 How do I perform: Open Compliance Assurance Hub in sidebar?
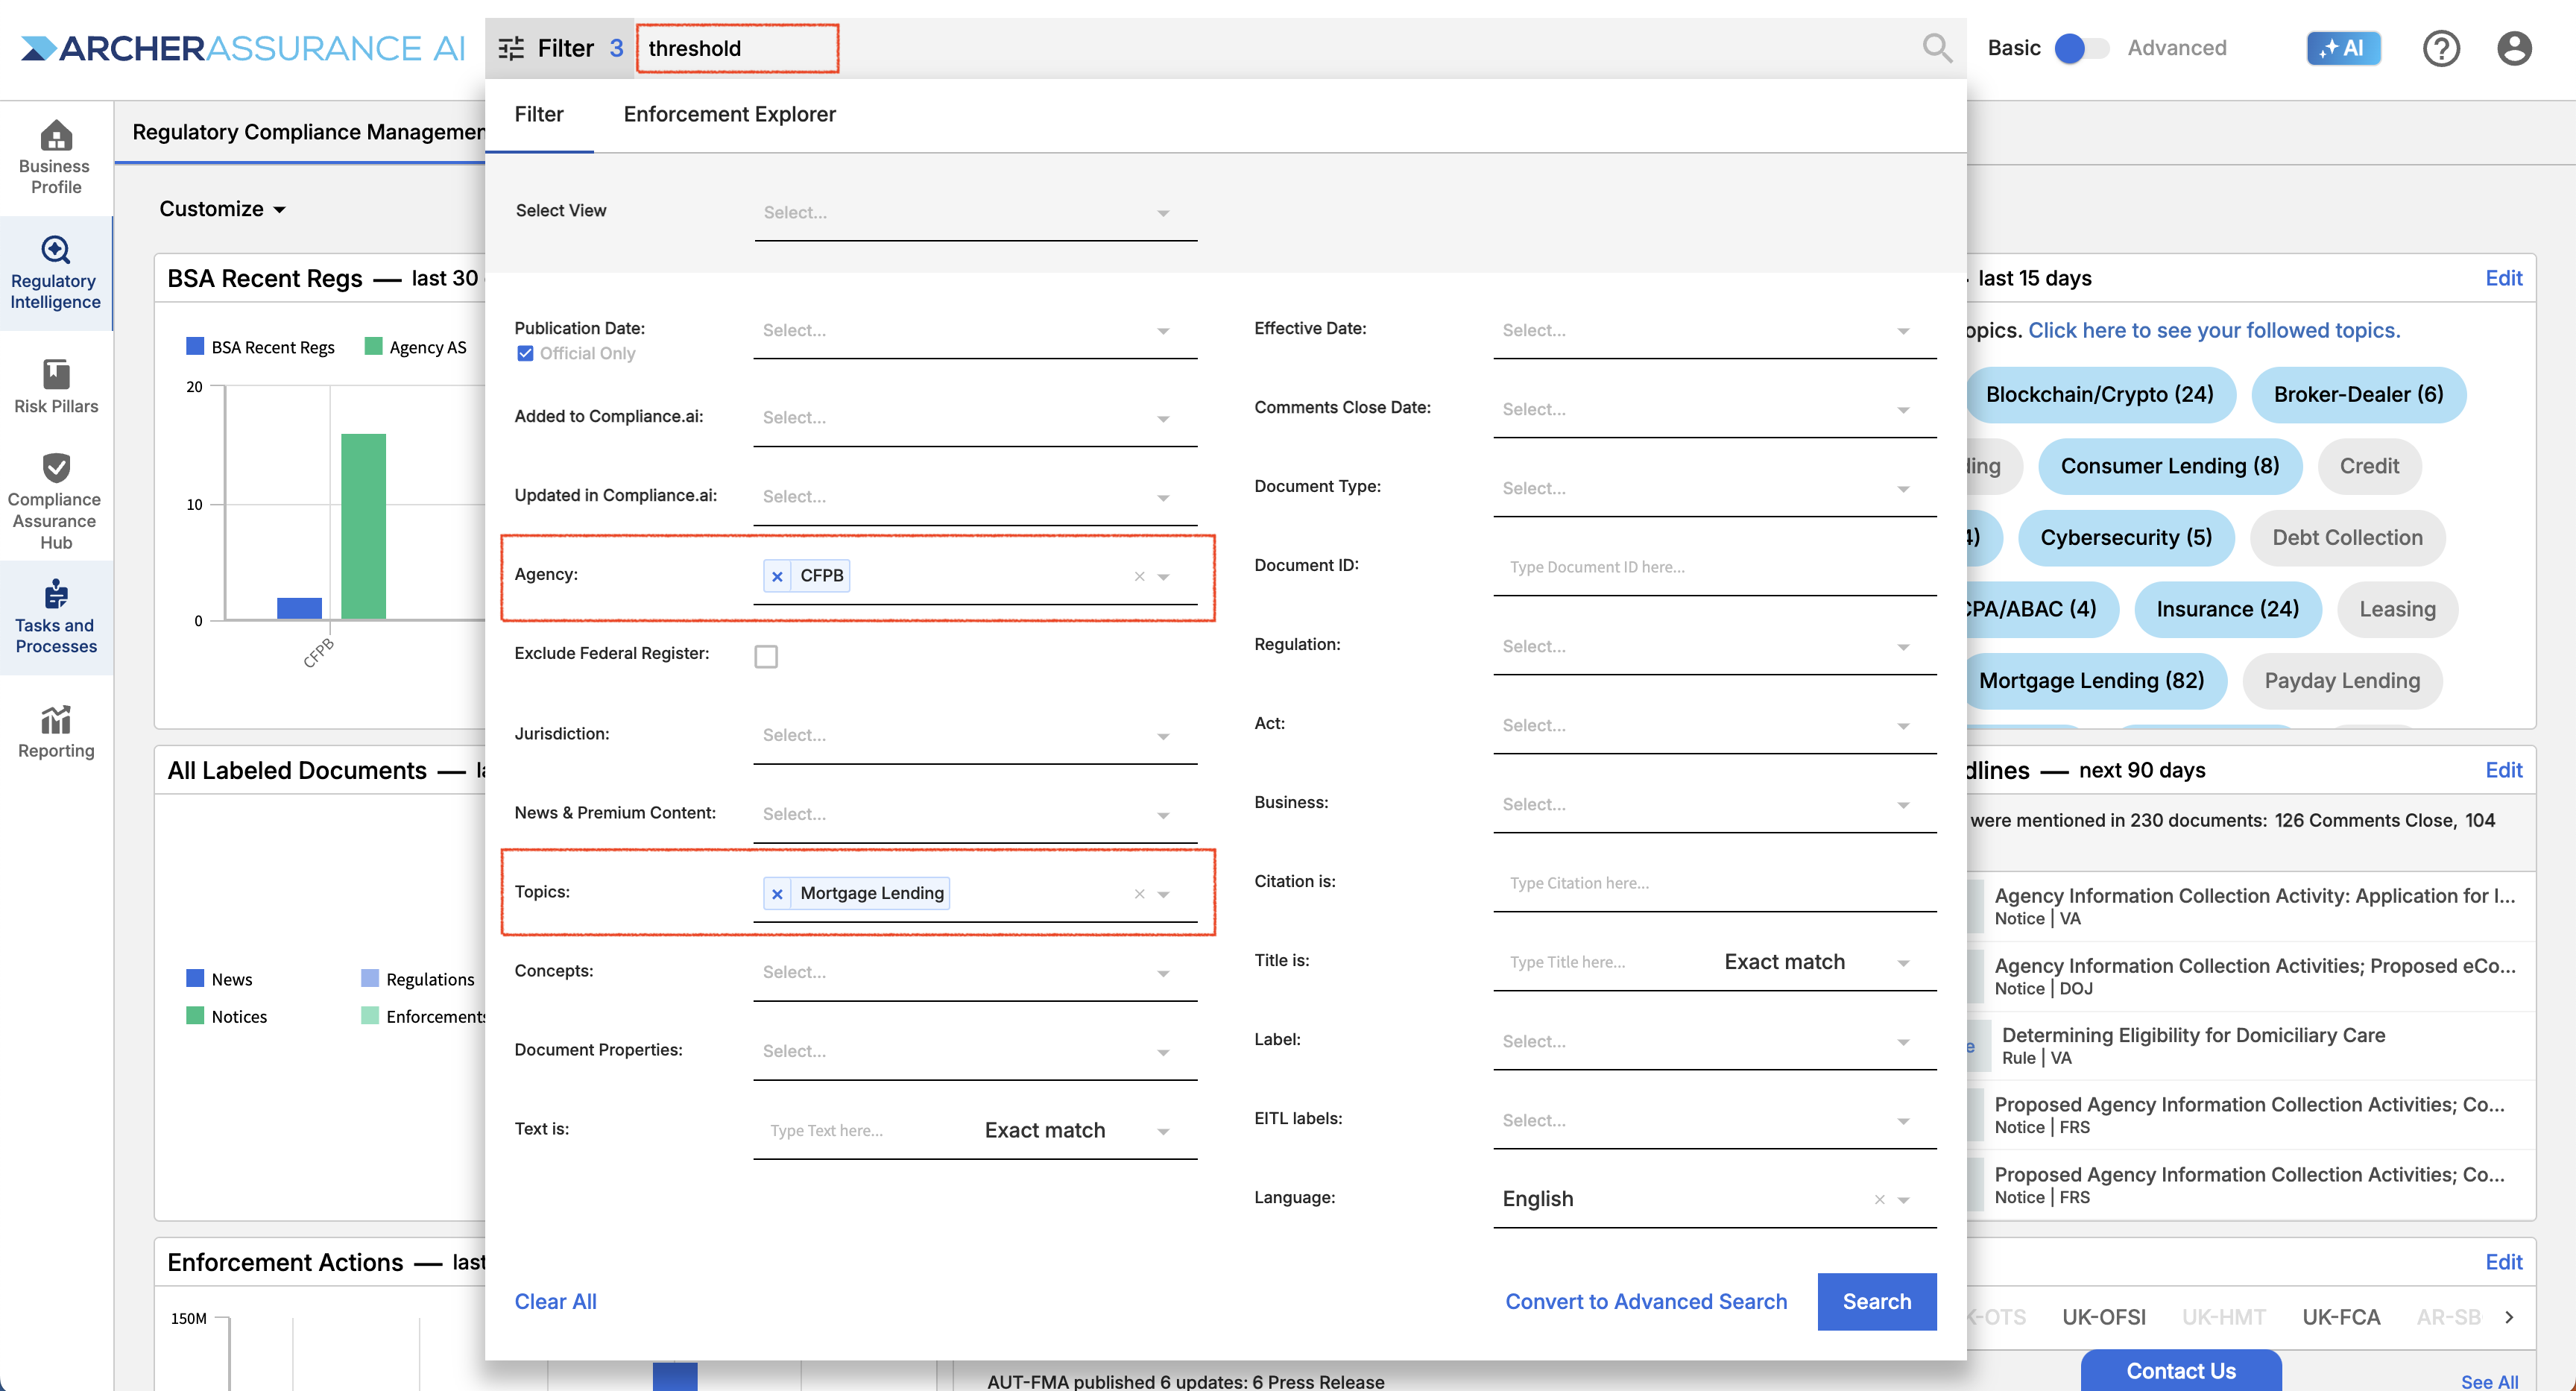click(56, 501)
